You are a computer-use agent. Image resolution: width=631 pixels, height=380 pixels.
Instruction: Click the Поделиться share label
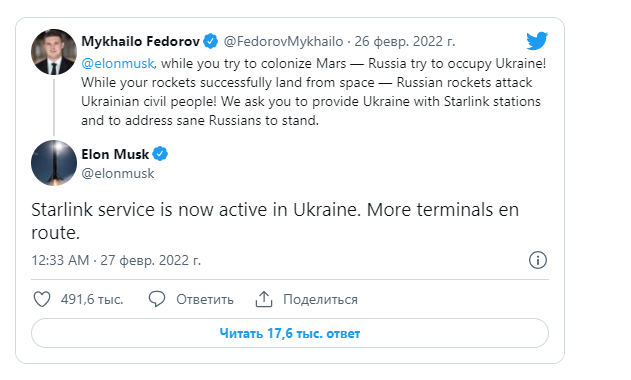point(320,299)
